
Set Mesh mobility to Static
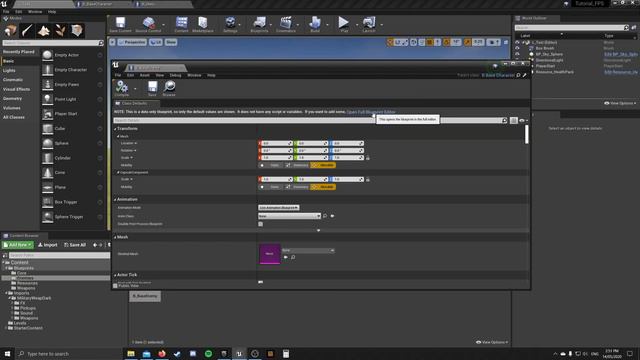point(271,165)
